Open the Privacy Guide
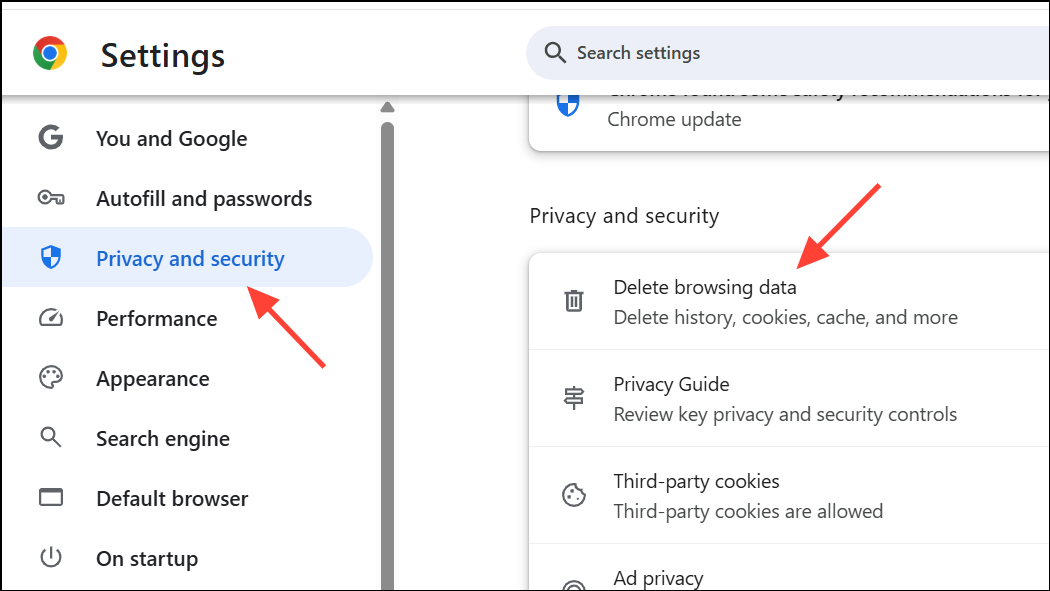Image resolution: width=1050 pixels, height=591 pixels. click(x=671, y=383)
